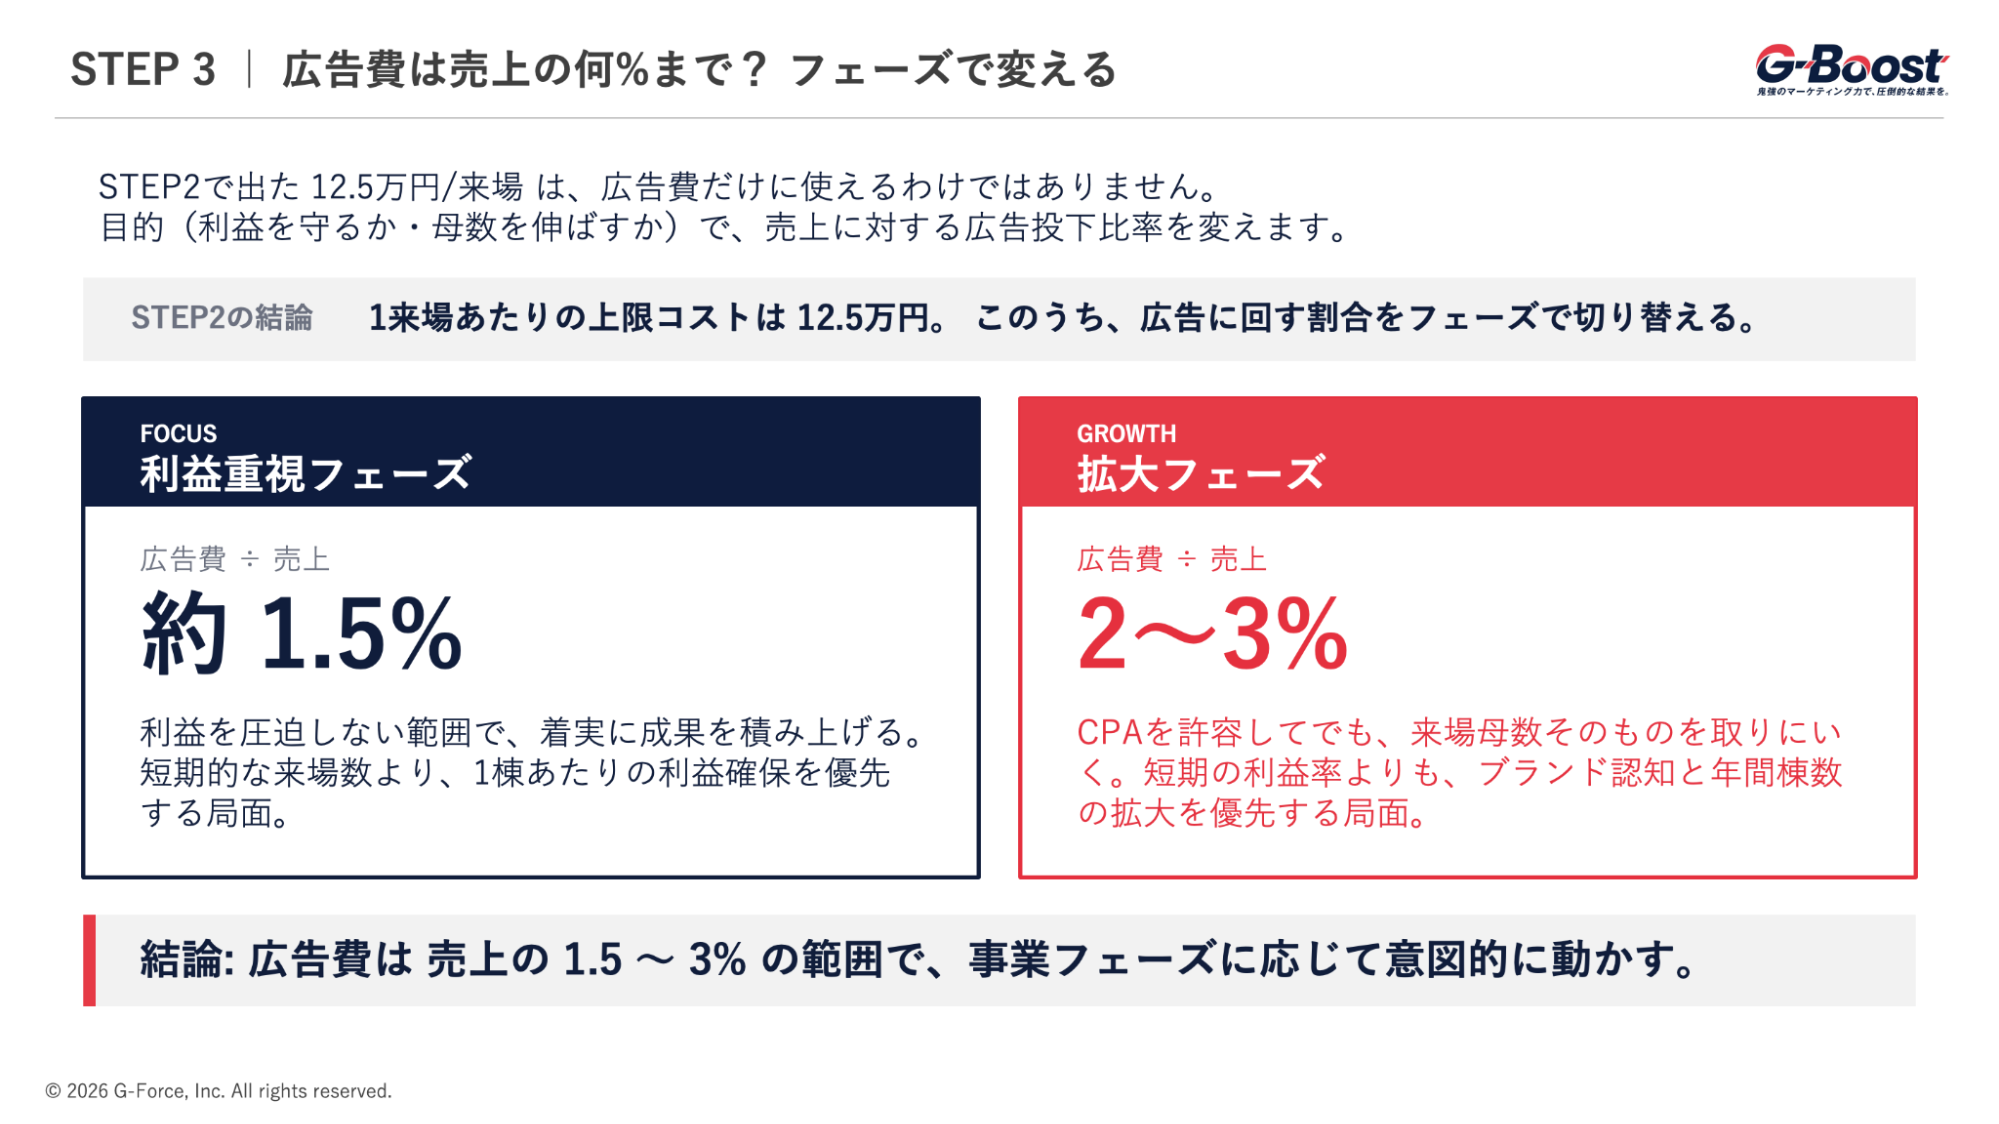
Task: Click the tagline under the G-Boost logo
Action: click(1852, 92)
